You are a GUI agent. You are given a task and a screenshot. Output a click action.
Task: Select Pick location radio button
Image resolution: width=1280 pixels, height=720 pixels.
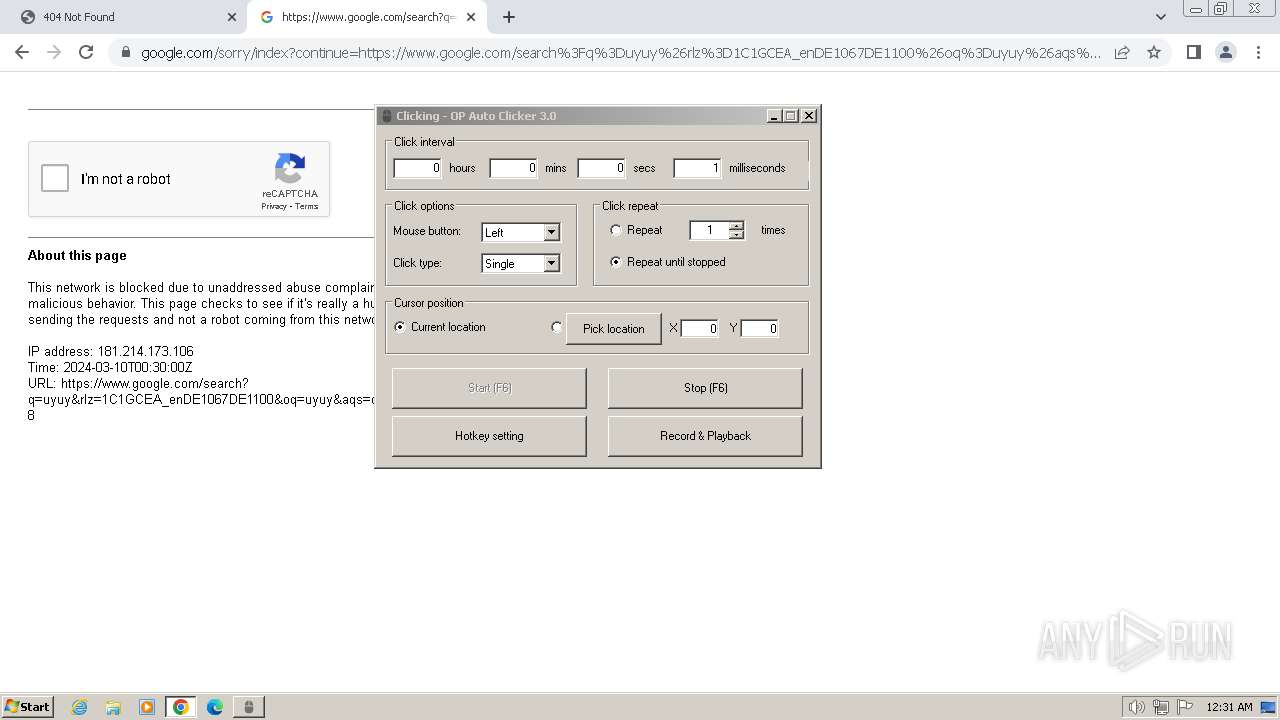(557, 327)
